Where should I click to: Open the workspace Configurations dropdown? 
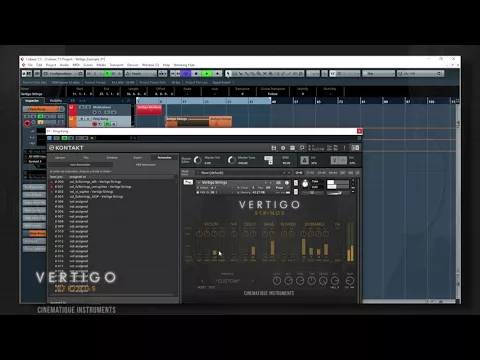tap(63, 73)
